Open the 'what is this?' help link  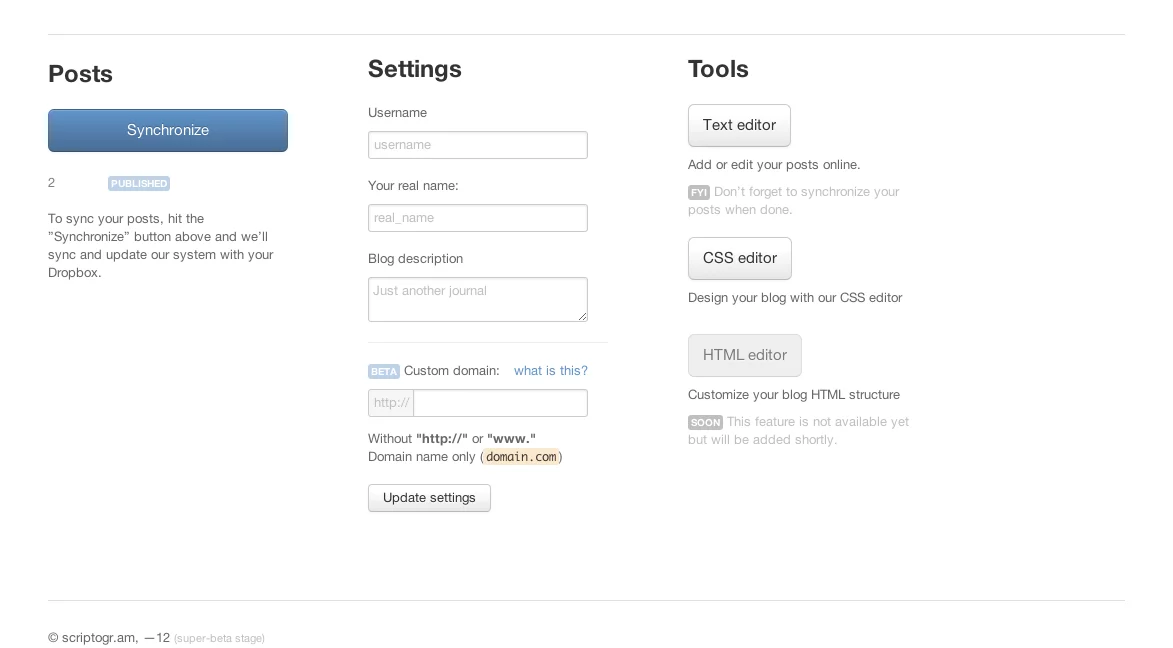[x=551, y=370]
